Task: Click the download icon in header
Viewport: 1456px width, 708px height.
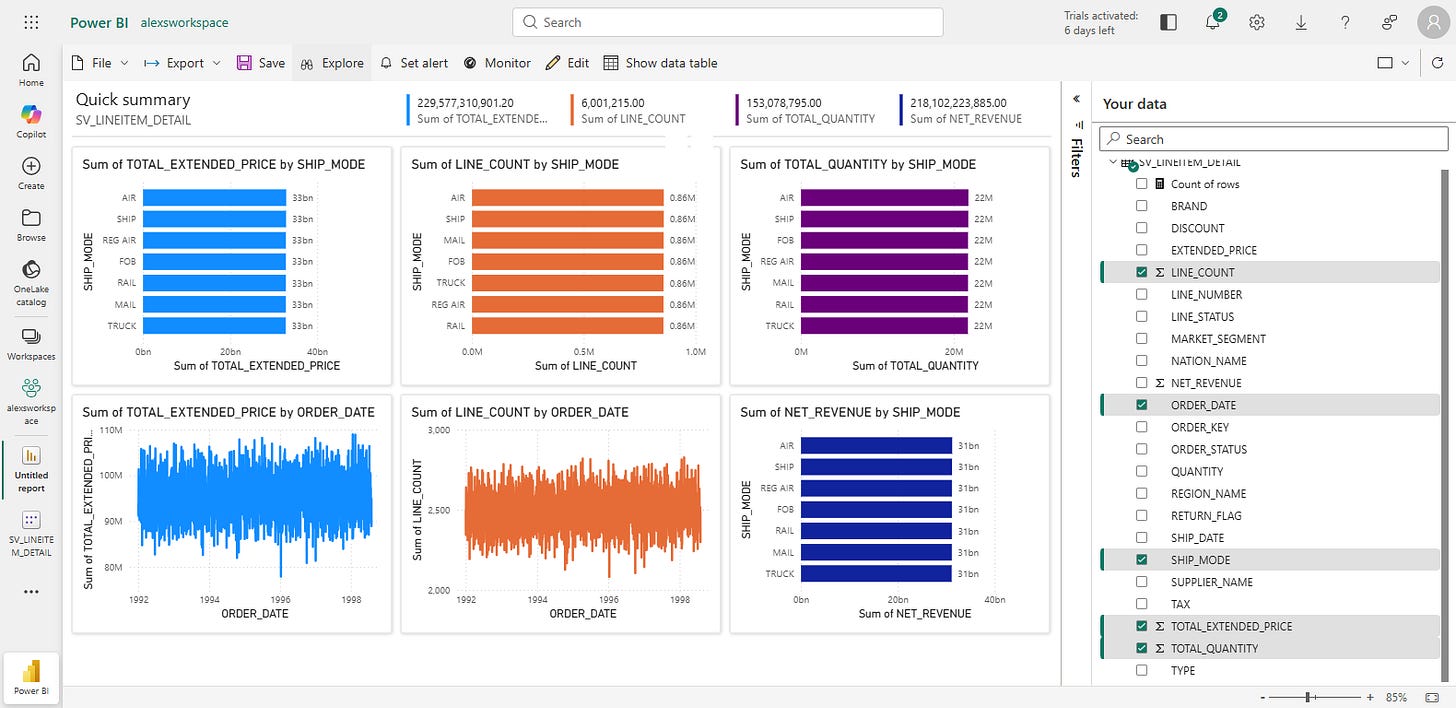Action: click(x=1301, y=22)
